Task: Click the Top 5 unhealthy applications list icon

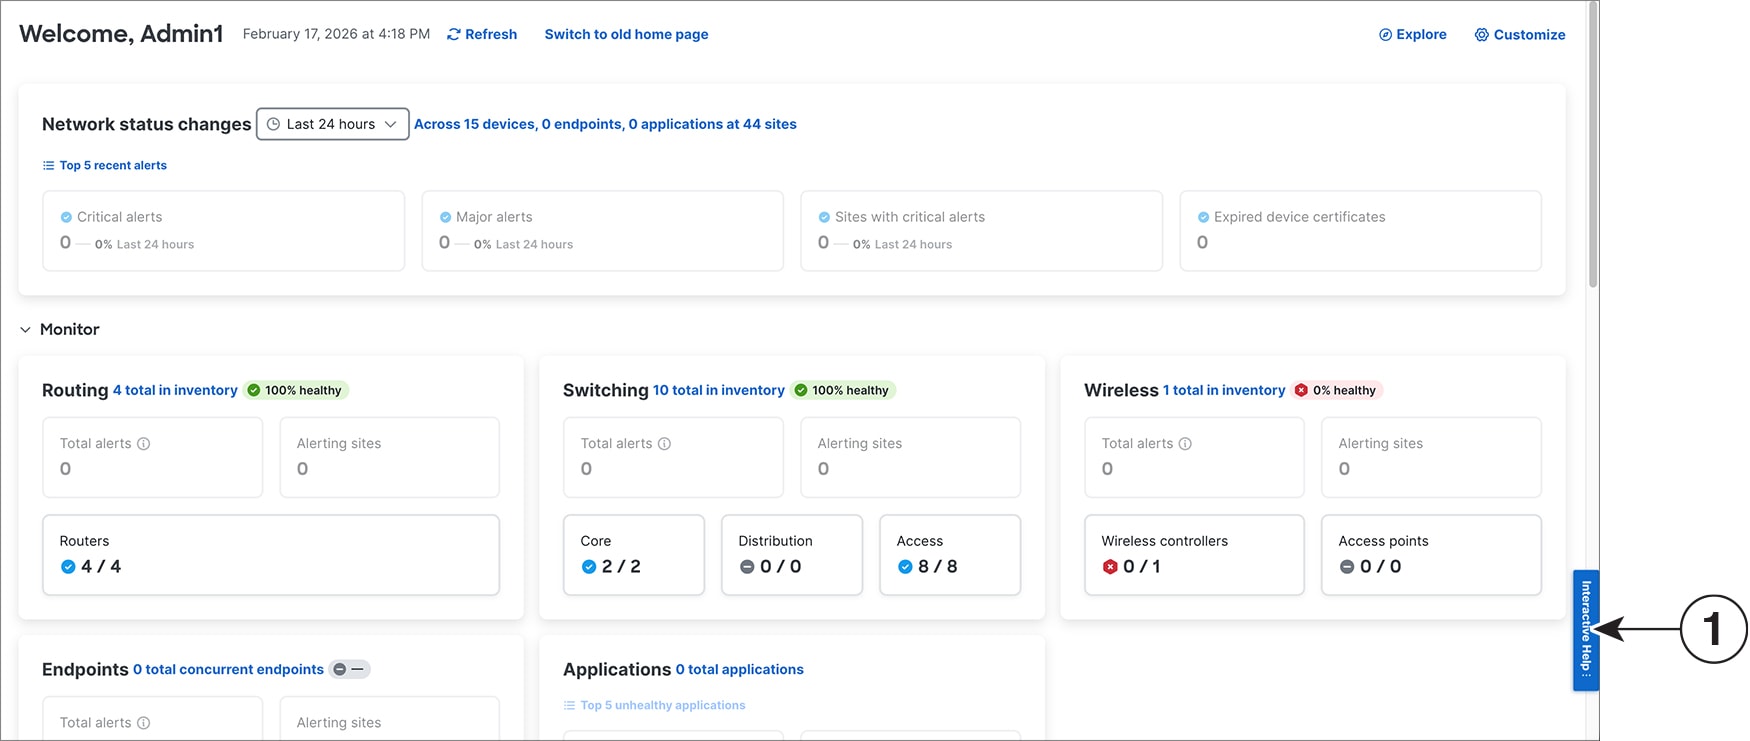Action: [569, 706]
